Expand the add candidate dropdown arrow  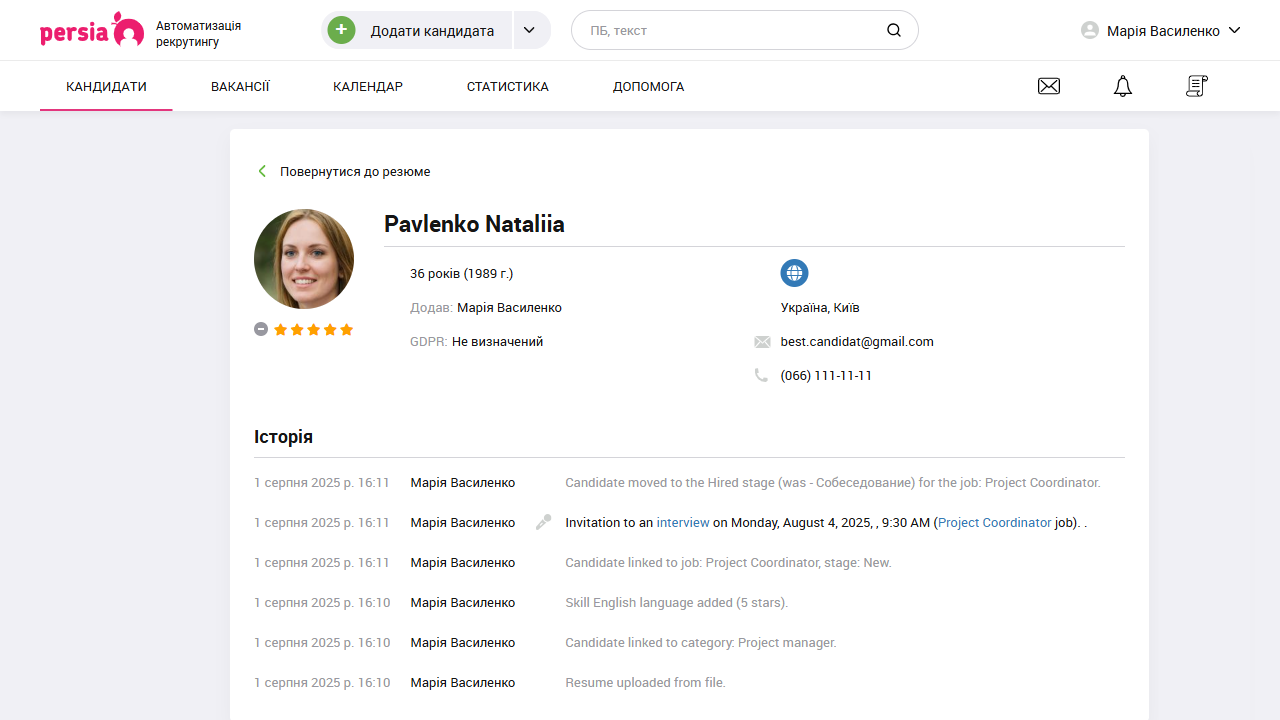coord(532,31)
